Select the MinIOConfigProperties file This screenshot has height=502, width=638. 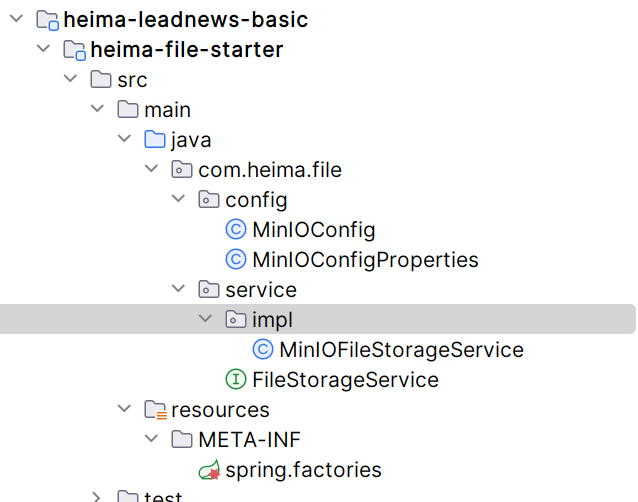click(x=365, y=260)
